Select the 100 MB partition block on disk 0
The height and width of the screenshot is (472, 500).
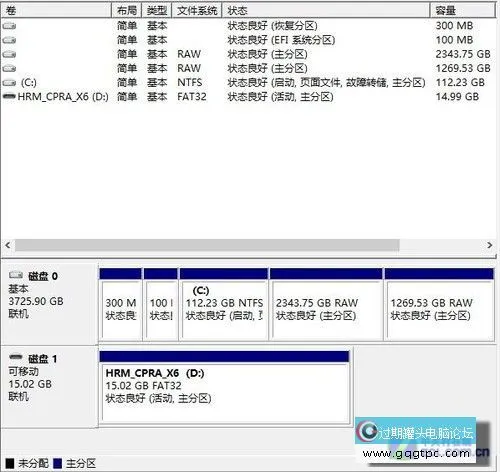pyautogui.click(x=161, y=305)
